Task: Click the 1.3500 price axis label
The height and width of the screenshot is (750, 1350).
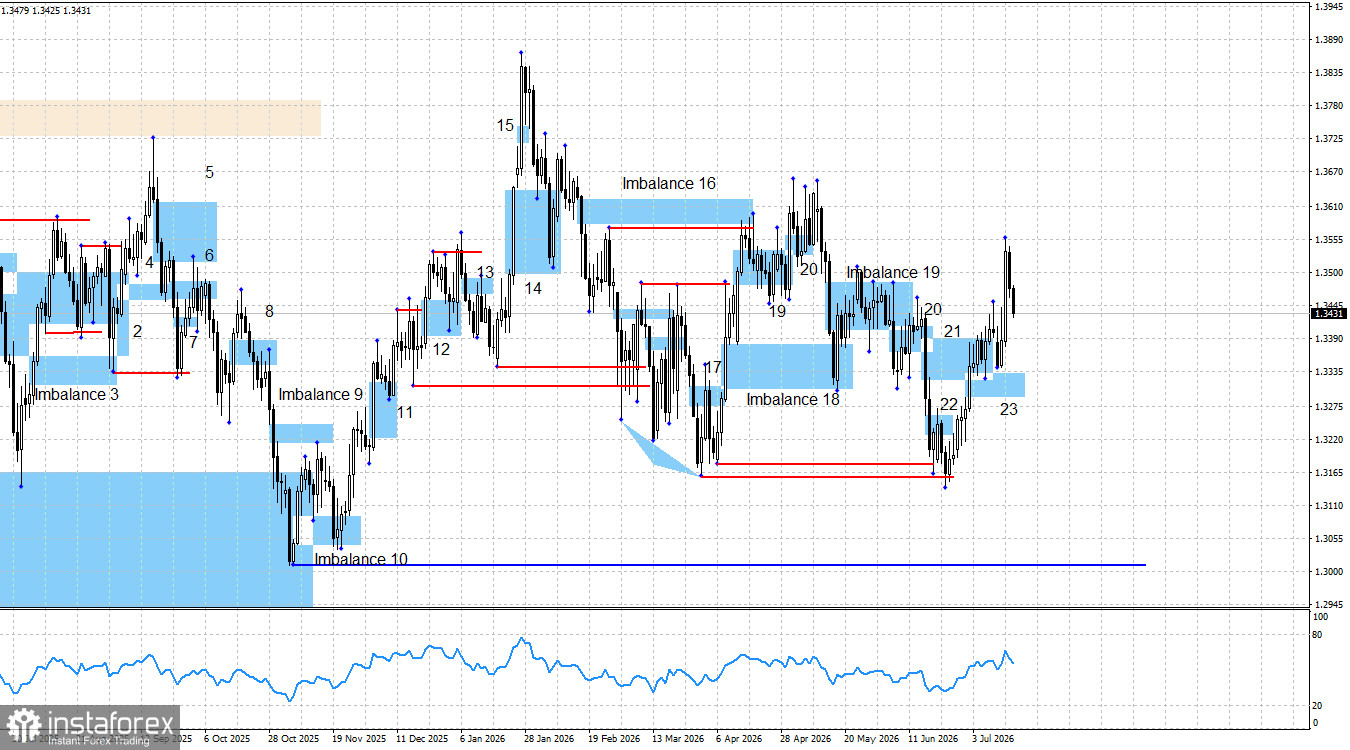Action: click(x=1329, y=273)
